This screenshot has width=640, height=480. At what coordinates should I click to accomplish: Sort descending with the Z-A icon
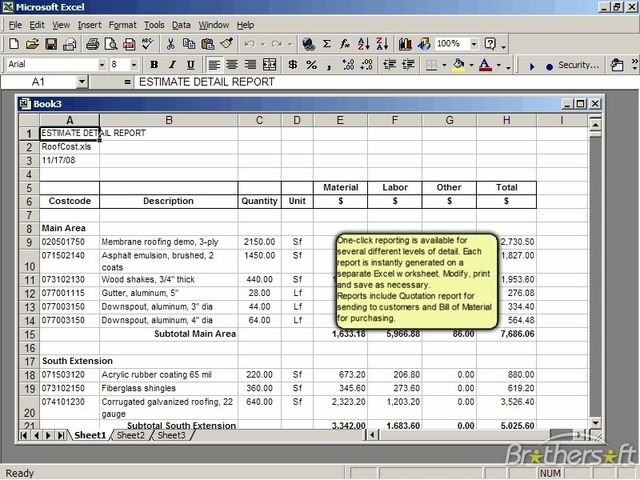[382, 44]
